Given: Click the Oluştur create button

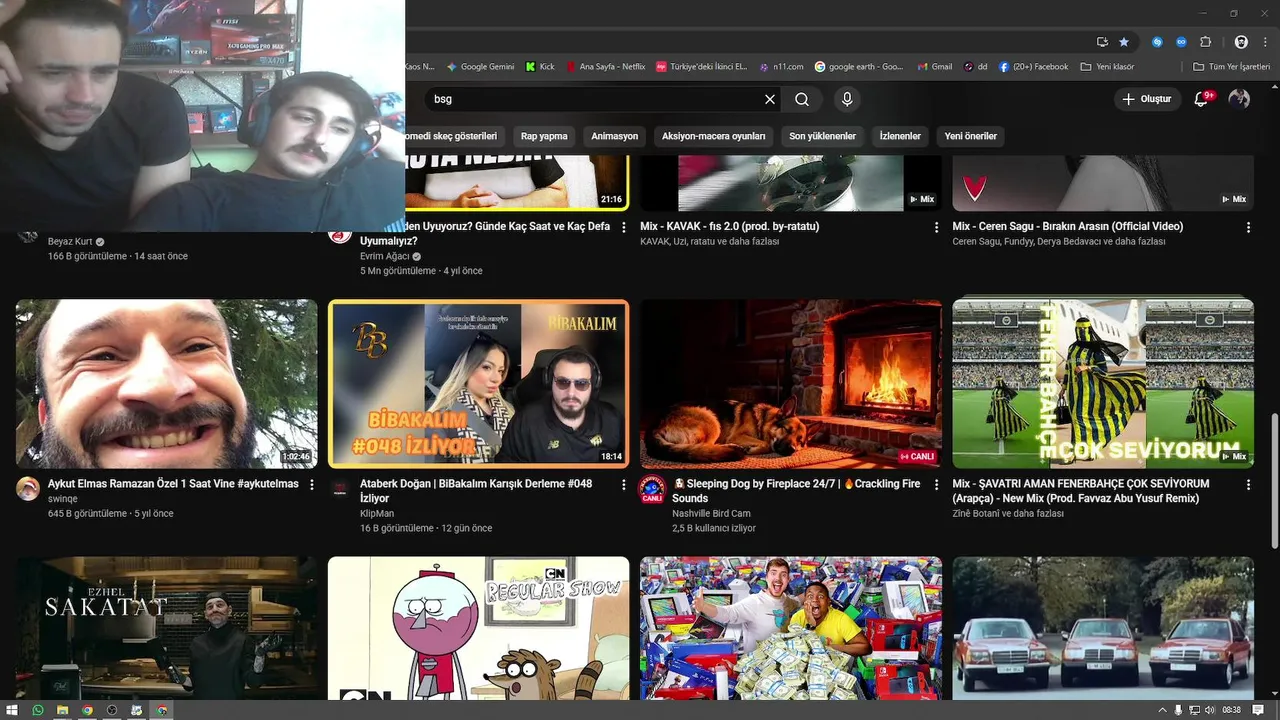Looking at the screenshot, I should pos(1147,99).
